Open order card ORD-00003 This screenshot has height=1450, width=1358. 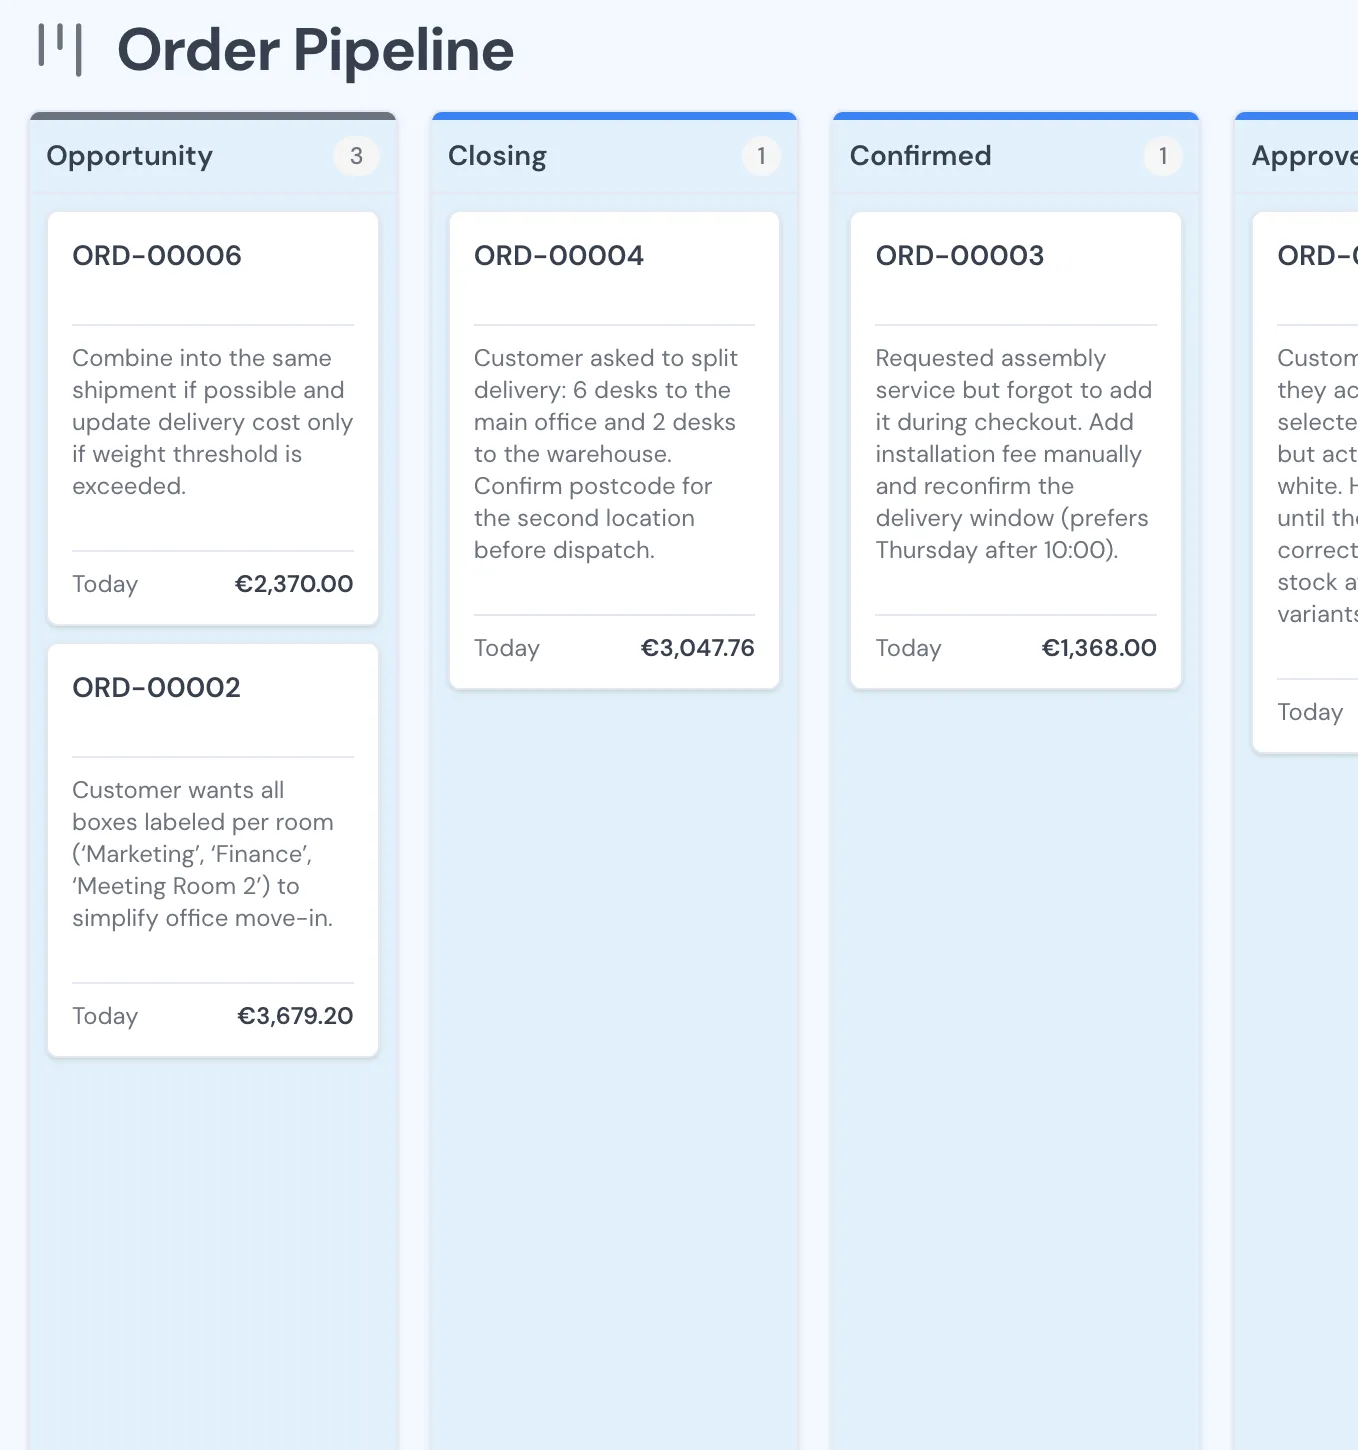point(1016,450)
